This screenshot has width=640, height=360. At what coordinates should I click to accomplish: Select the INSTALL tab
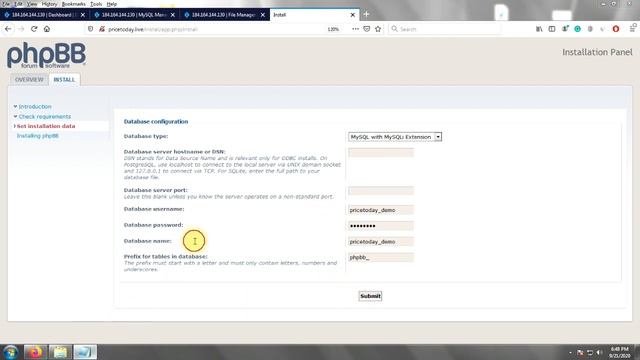(64, 79)
